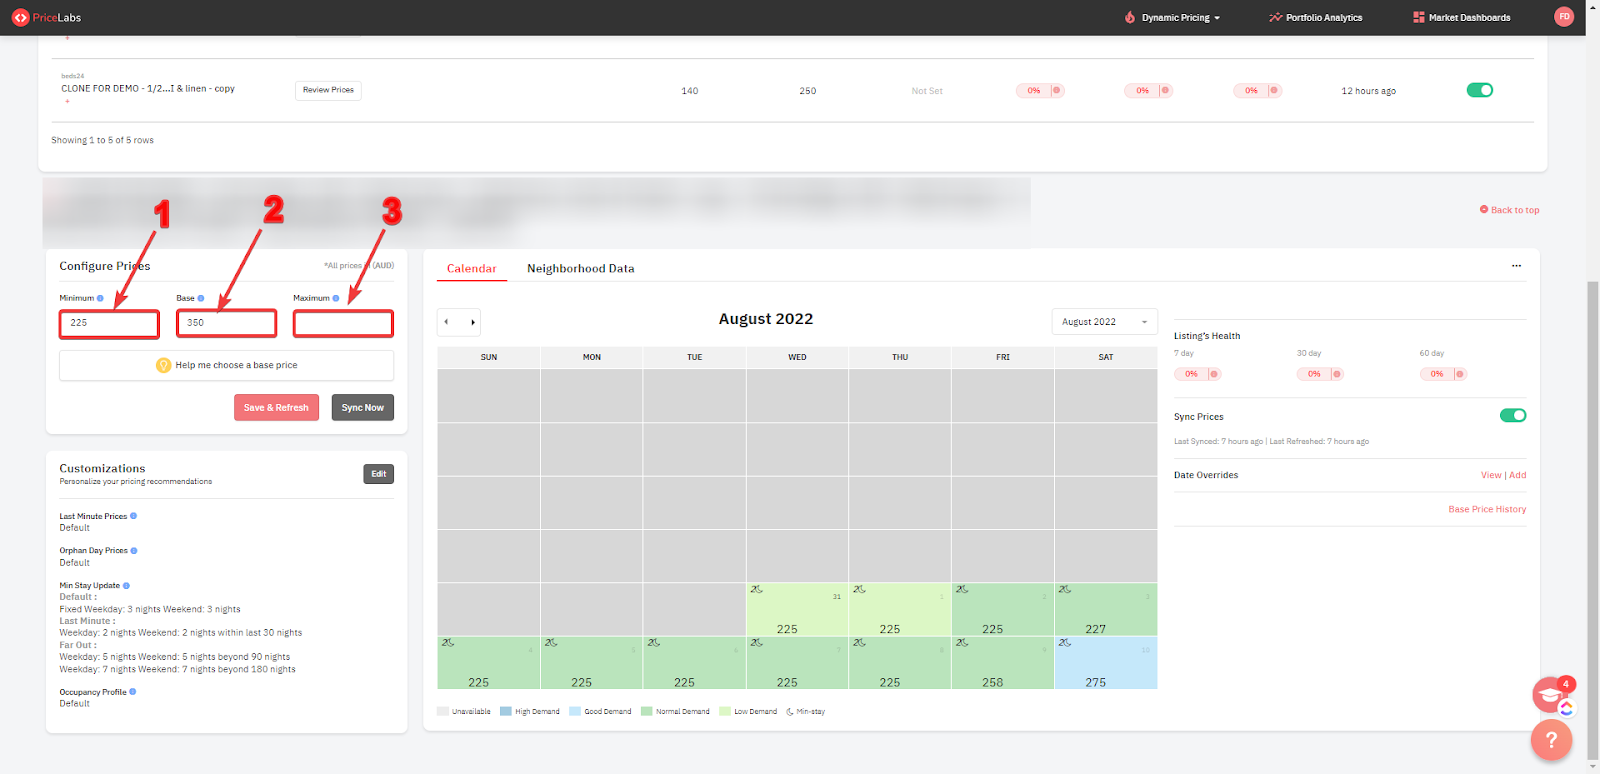Click the info icon beside Min Stay Update
Screen dimensions: 1600x774
(126, 585)
